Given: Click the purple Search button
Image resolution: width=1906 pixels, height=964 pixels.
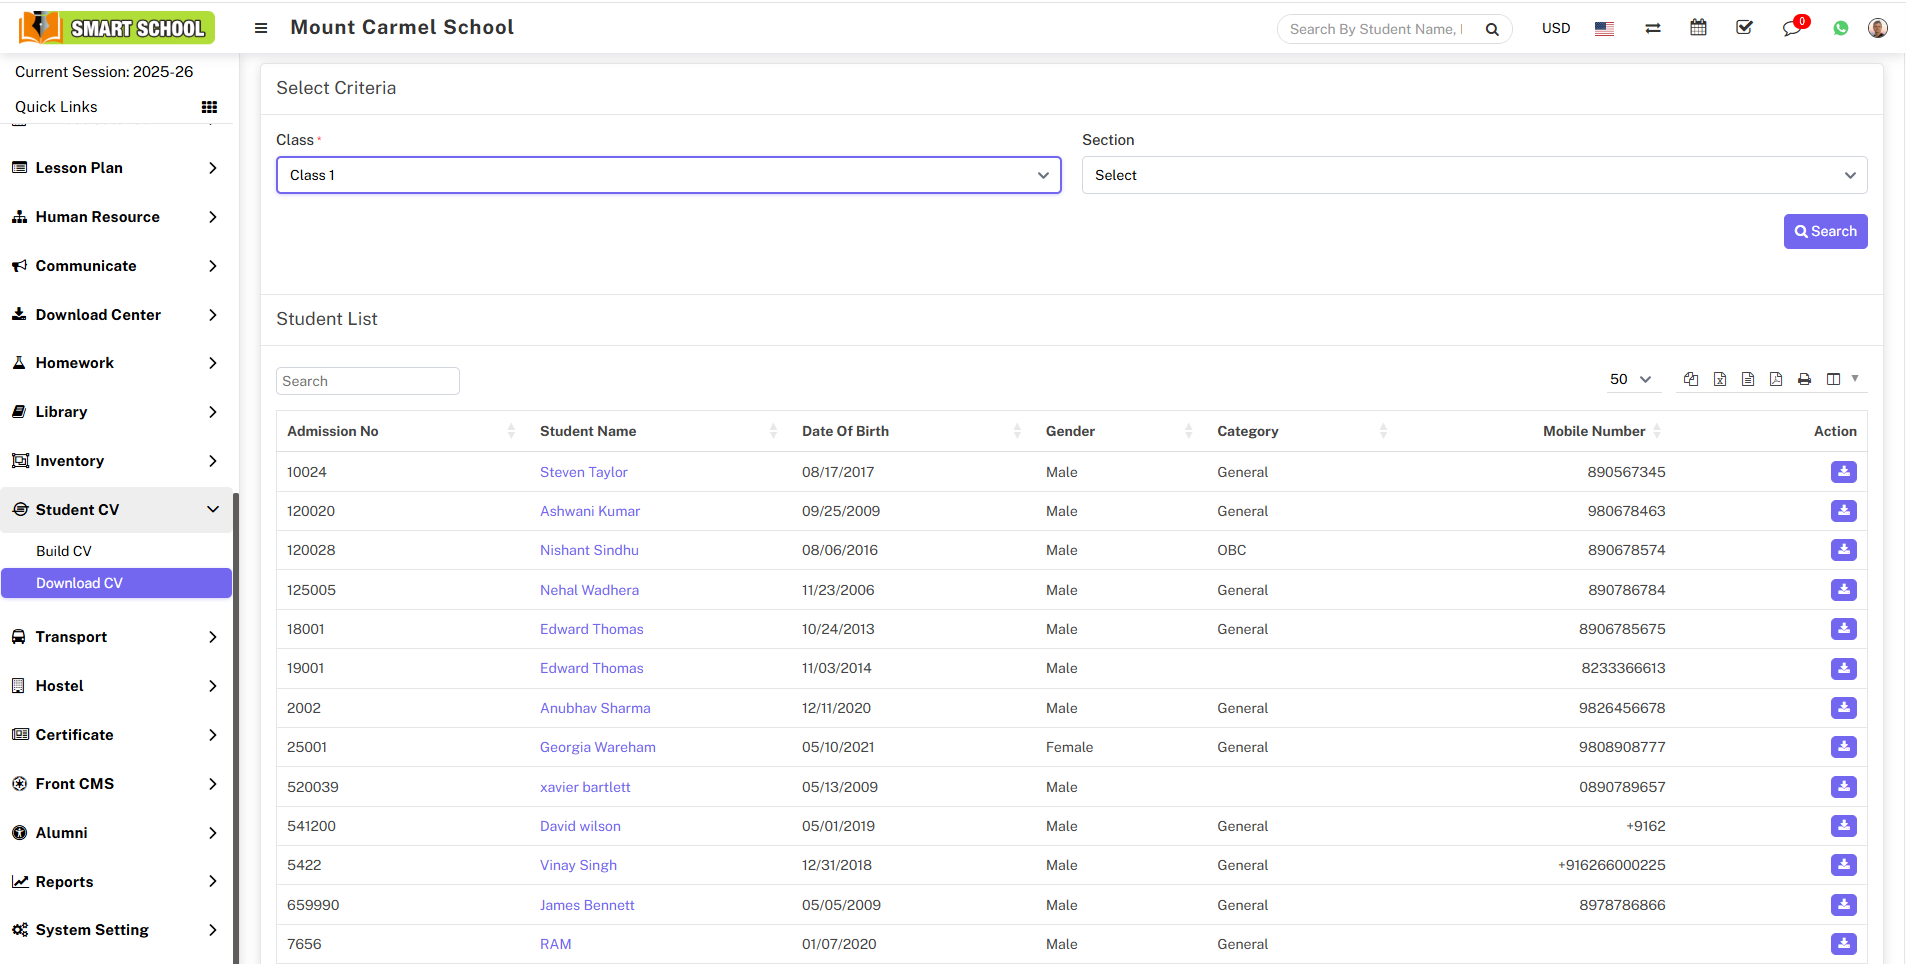Looking at the screenshot, I should (x=1825, y=231).
